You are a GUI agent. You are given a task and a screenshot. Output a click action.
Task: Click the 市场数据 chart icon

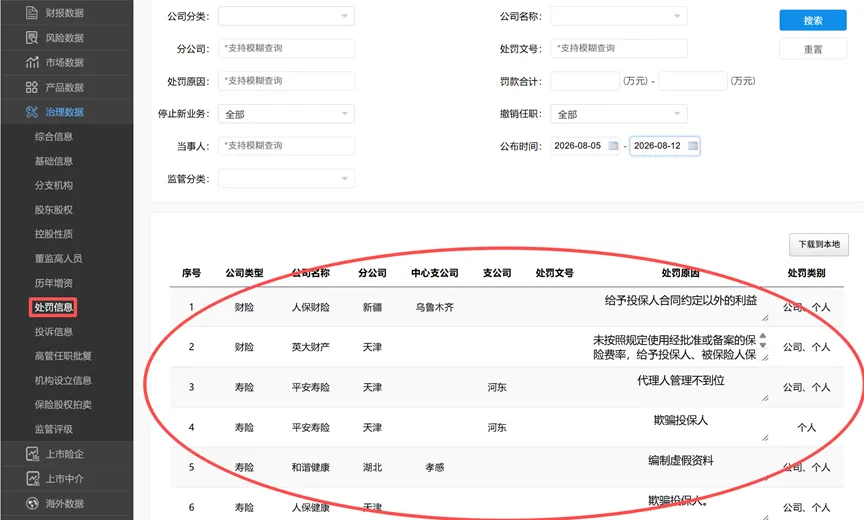pos(32,62)
